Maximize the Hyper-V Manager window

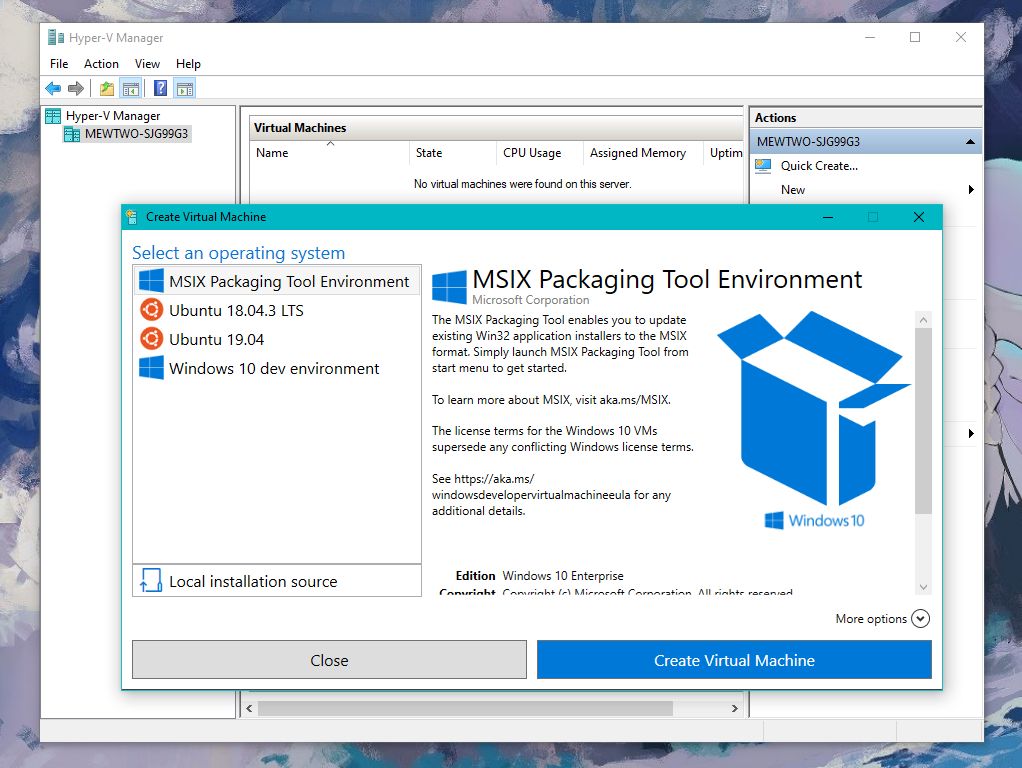pyautogui.click(x=915, y=37)
